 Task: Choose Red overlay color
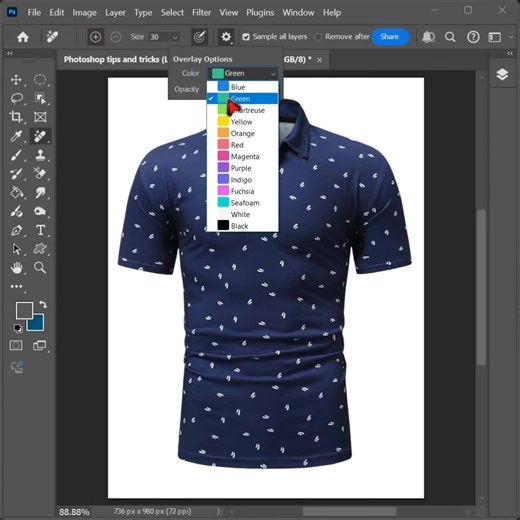point(243,145)
